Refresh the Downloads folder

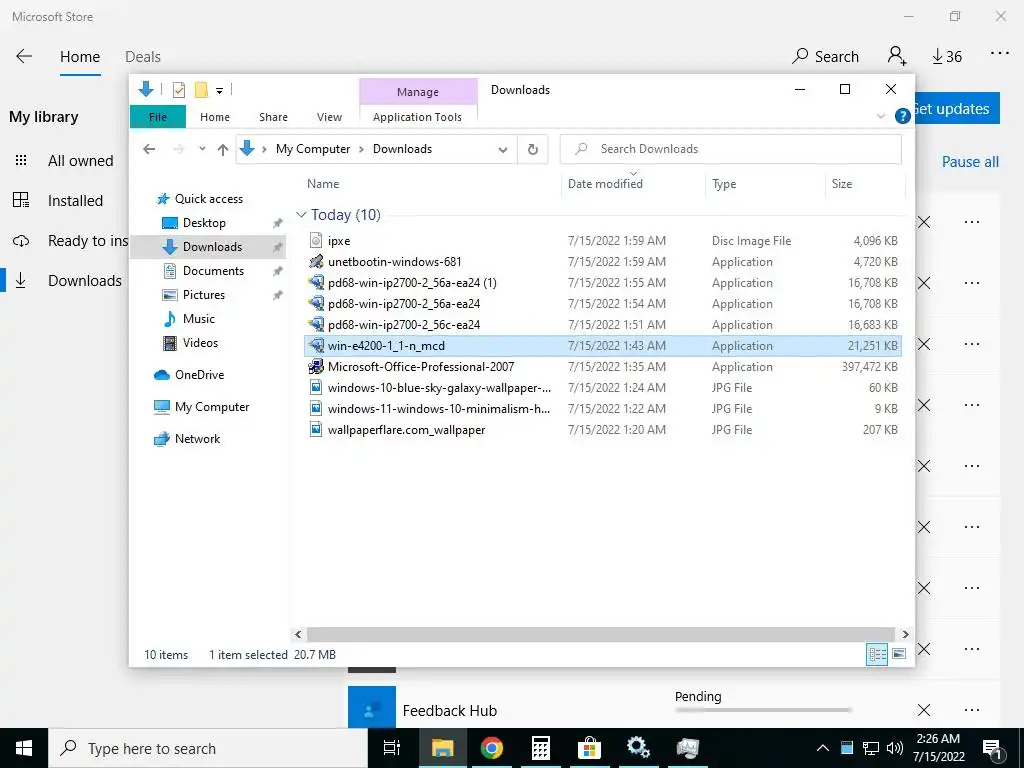533,150
